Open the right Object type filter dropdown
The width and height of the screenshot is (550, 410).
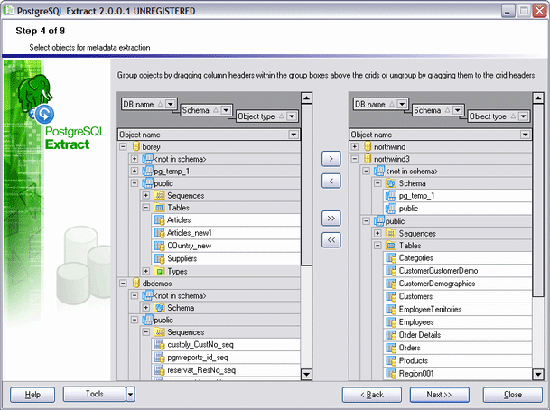point(523,116)
